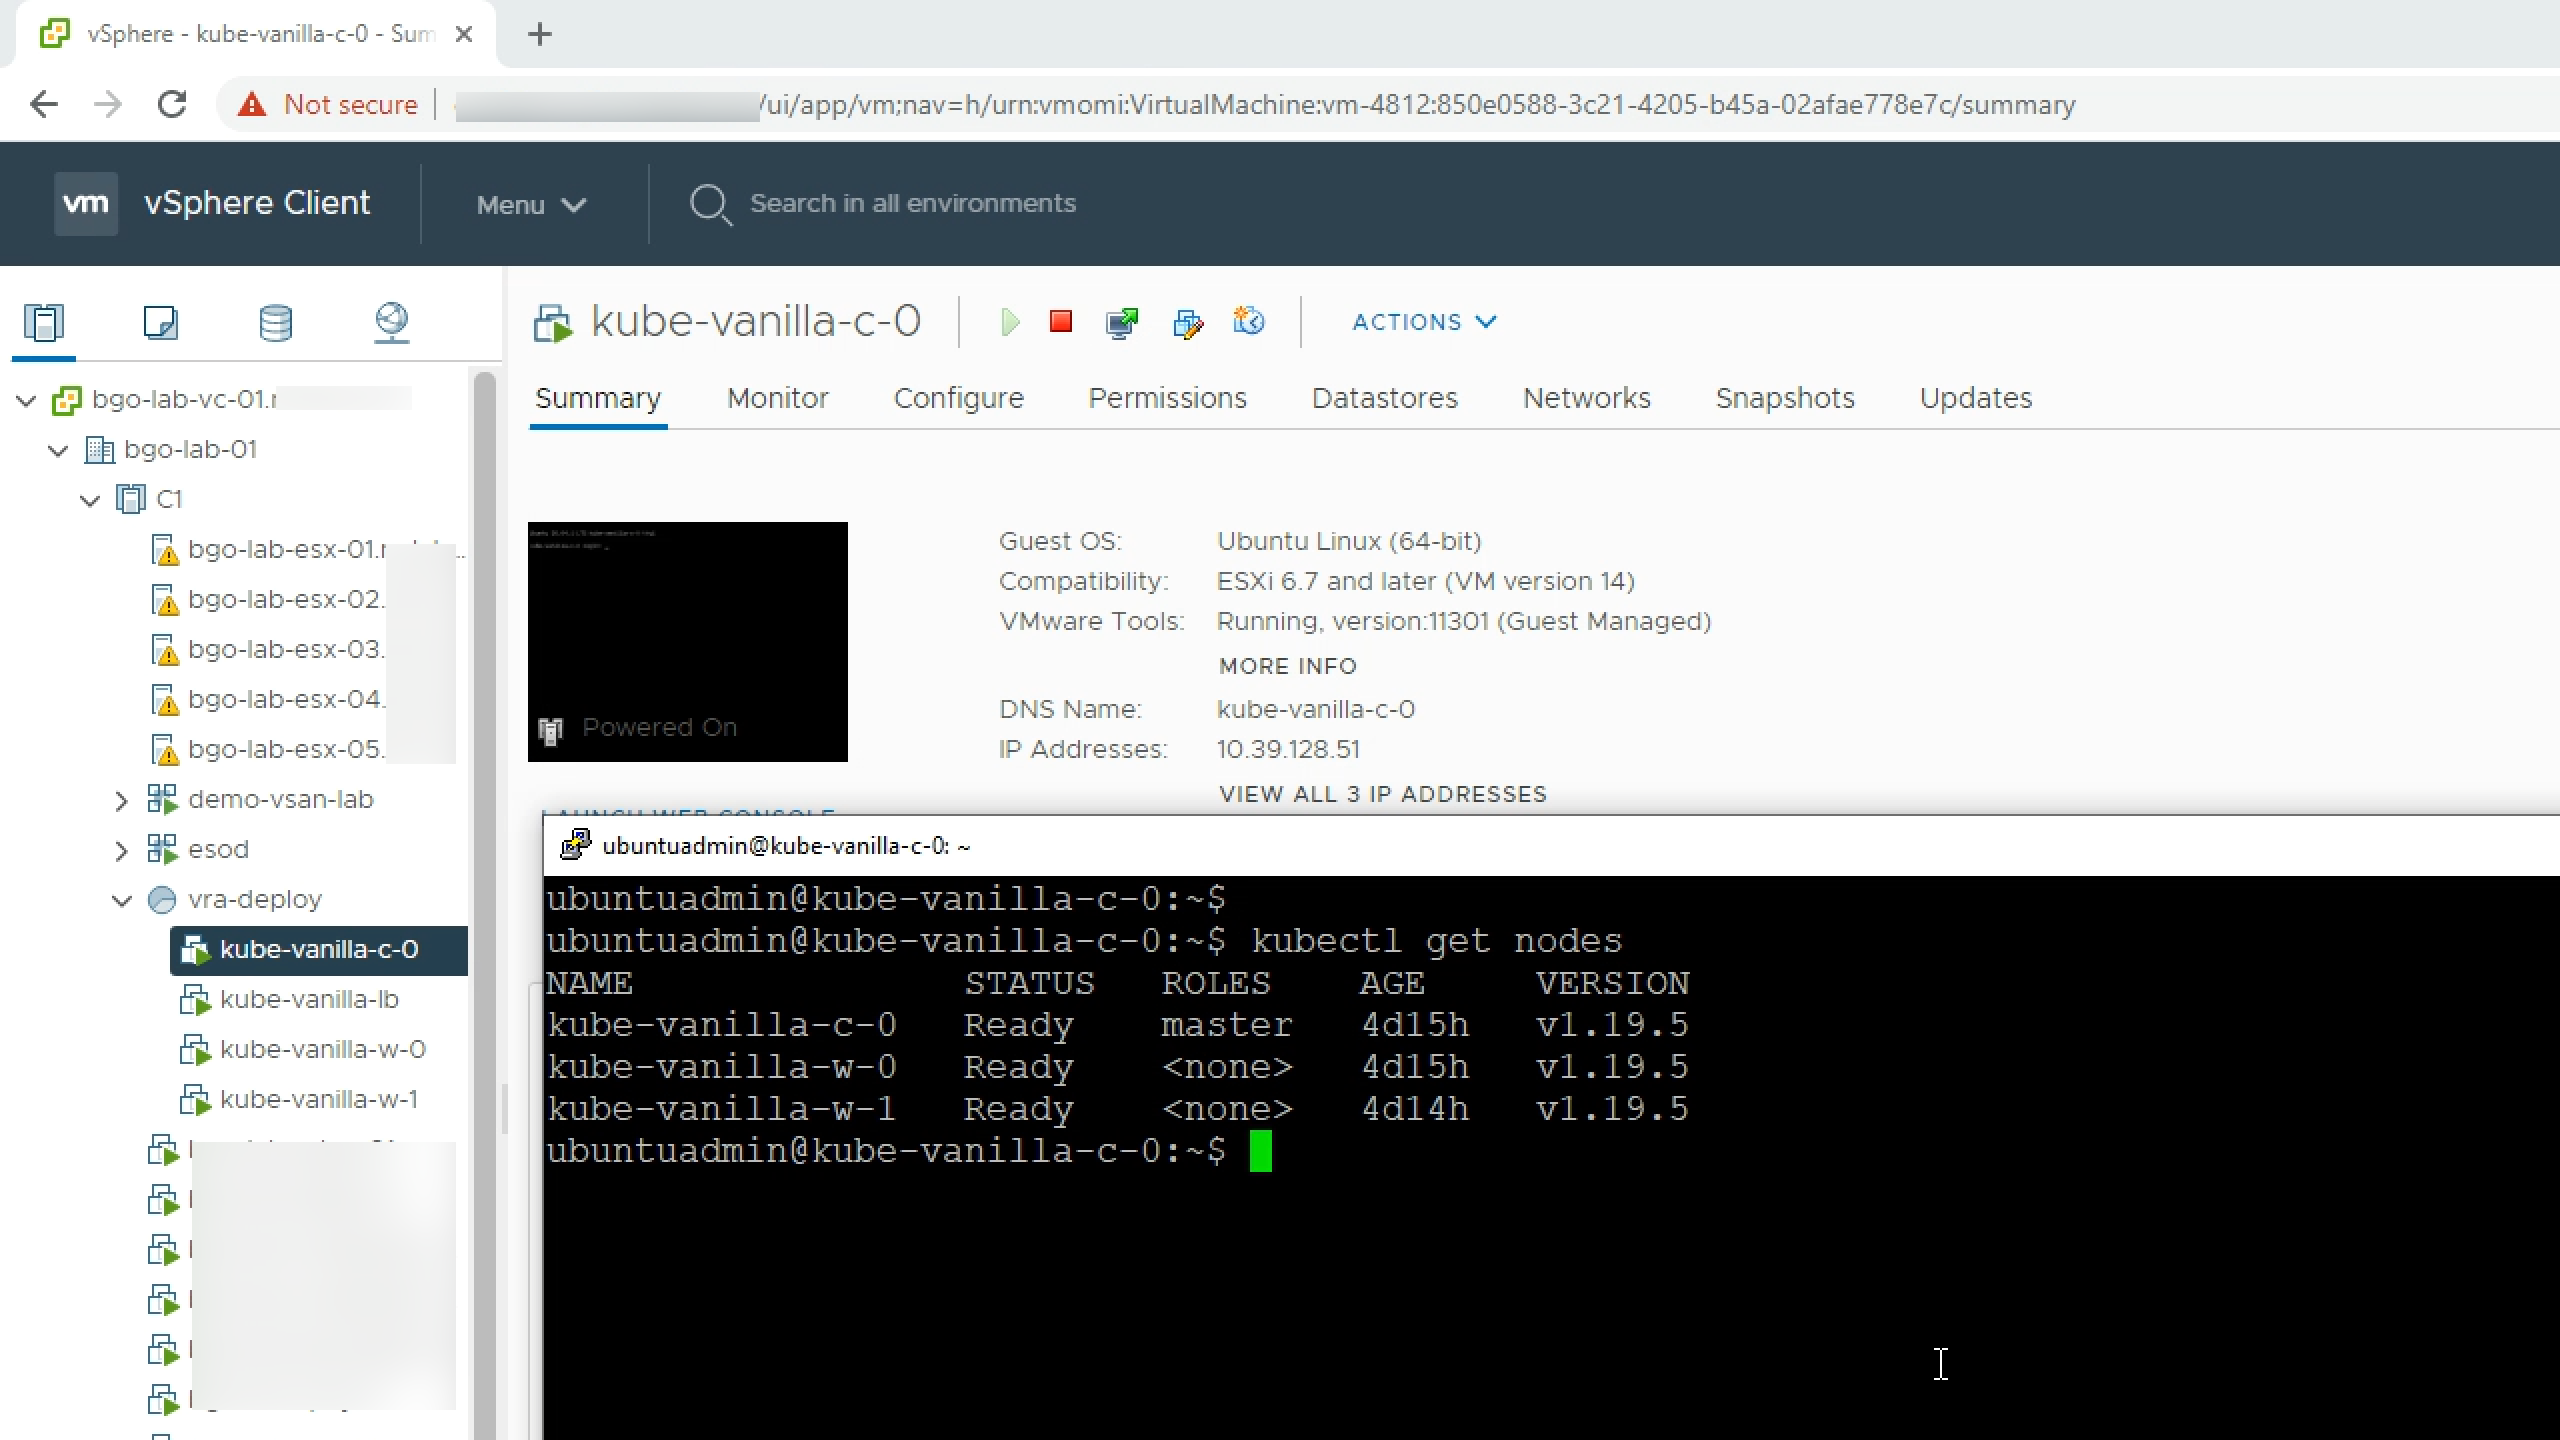The height and width of the screenshot is (1440, 2560).
Task: Open the Networks tab
Action: tap(1587, 398)
